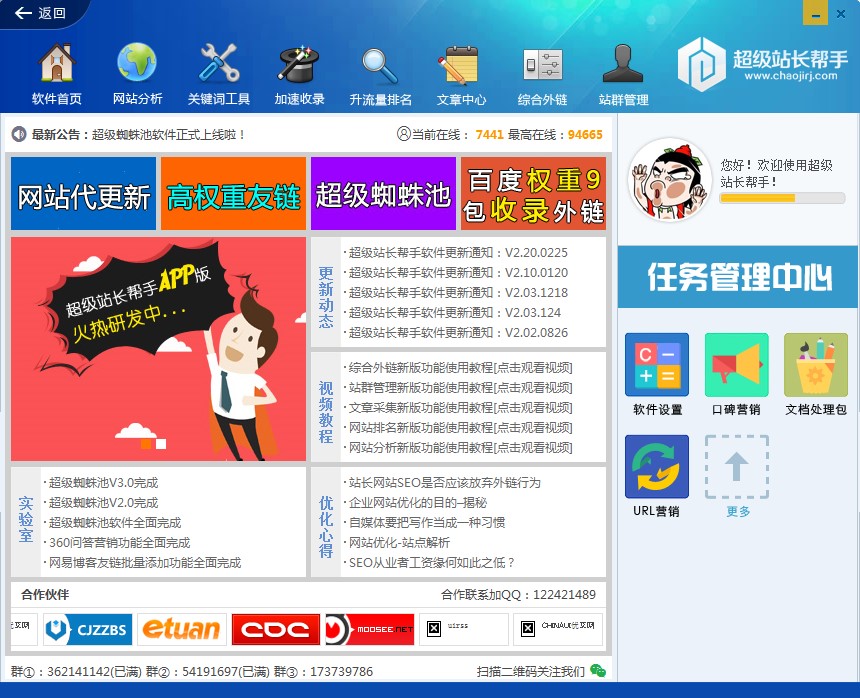
Task: Watch 网站排名新版功能使用教程 video
Action: click(x=460, y=428)
